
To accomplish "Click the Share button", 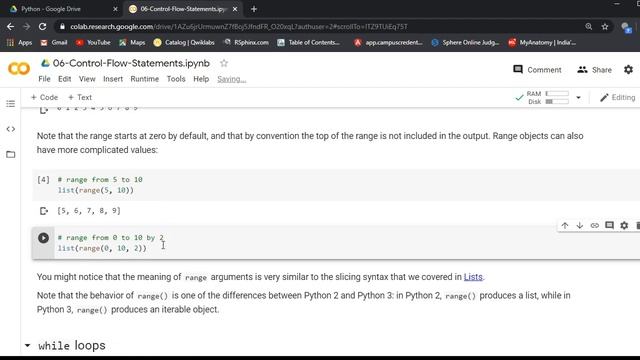I will pos(594,70).
